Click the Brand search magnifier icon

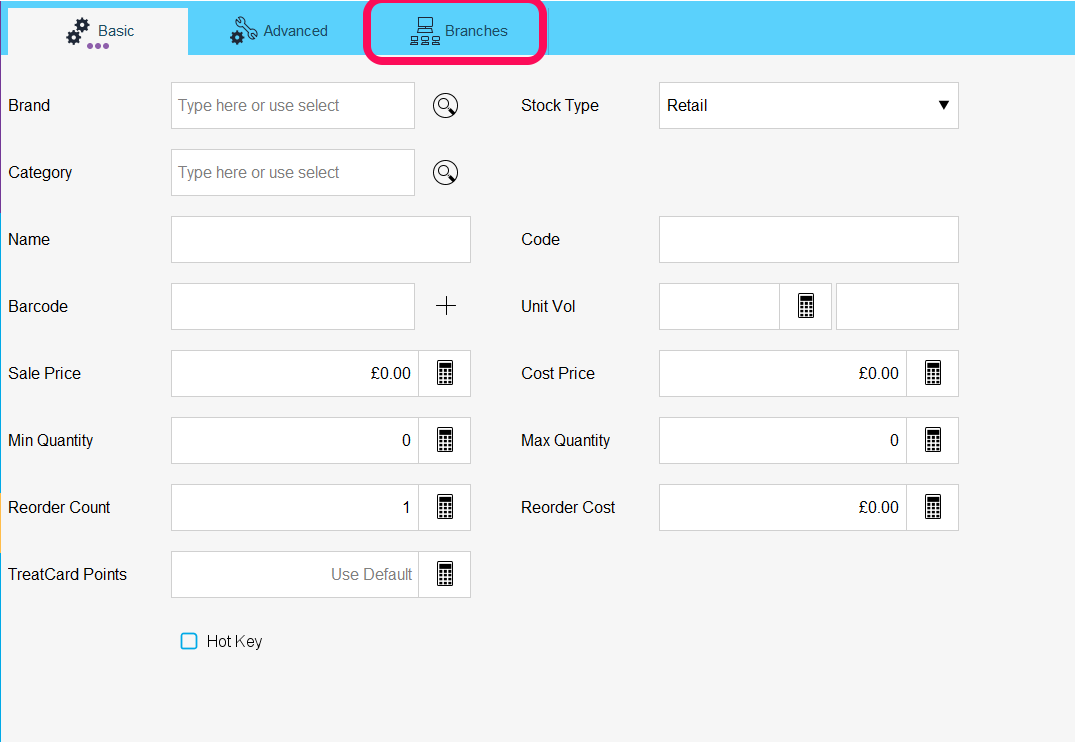tap(446, 106)
